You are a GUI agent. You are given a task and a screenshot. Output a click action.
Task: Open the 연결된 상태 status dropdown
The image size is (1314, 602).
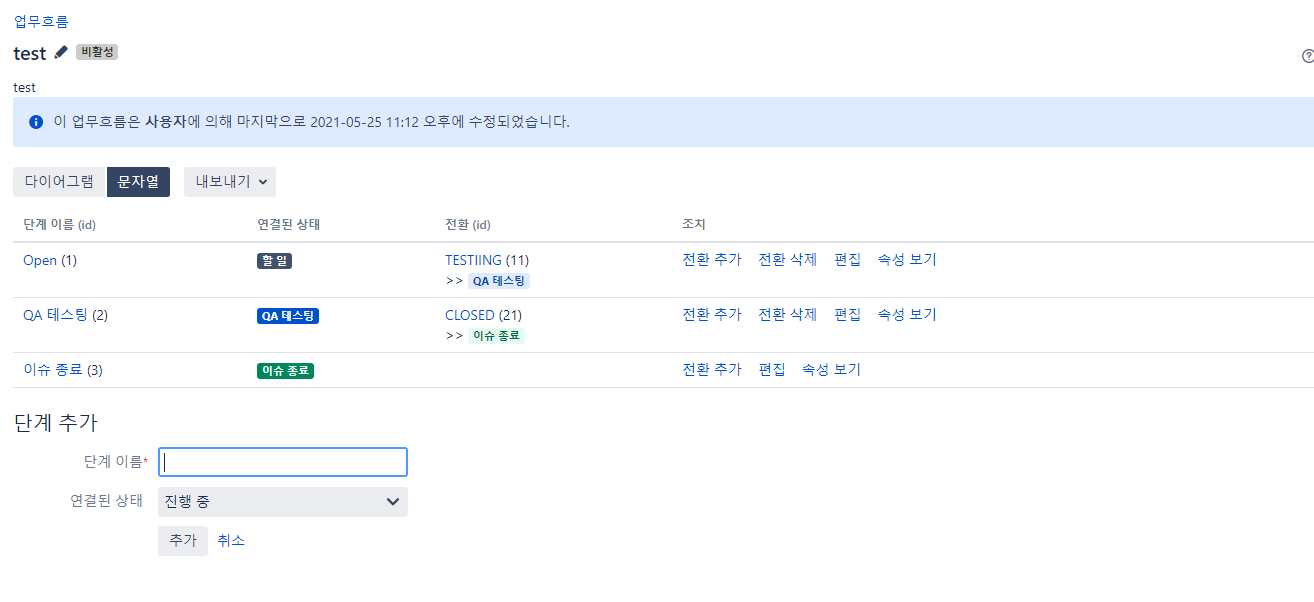[282, 501]
